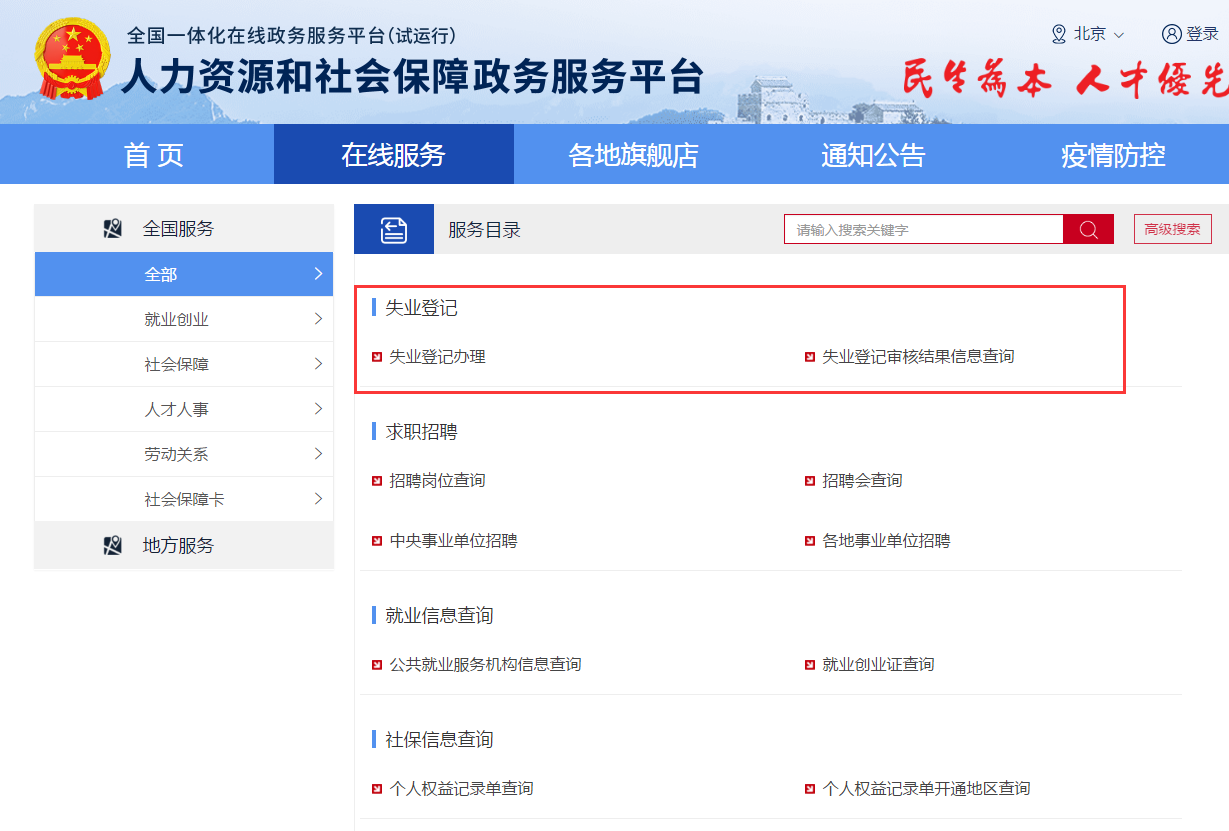Click the 高级搜索 button
The image size is (1229, 831).
point(1172,229)
